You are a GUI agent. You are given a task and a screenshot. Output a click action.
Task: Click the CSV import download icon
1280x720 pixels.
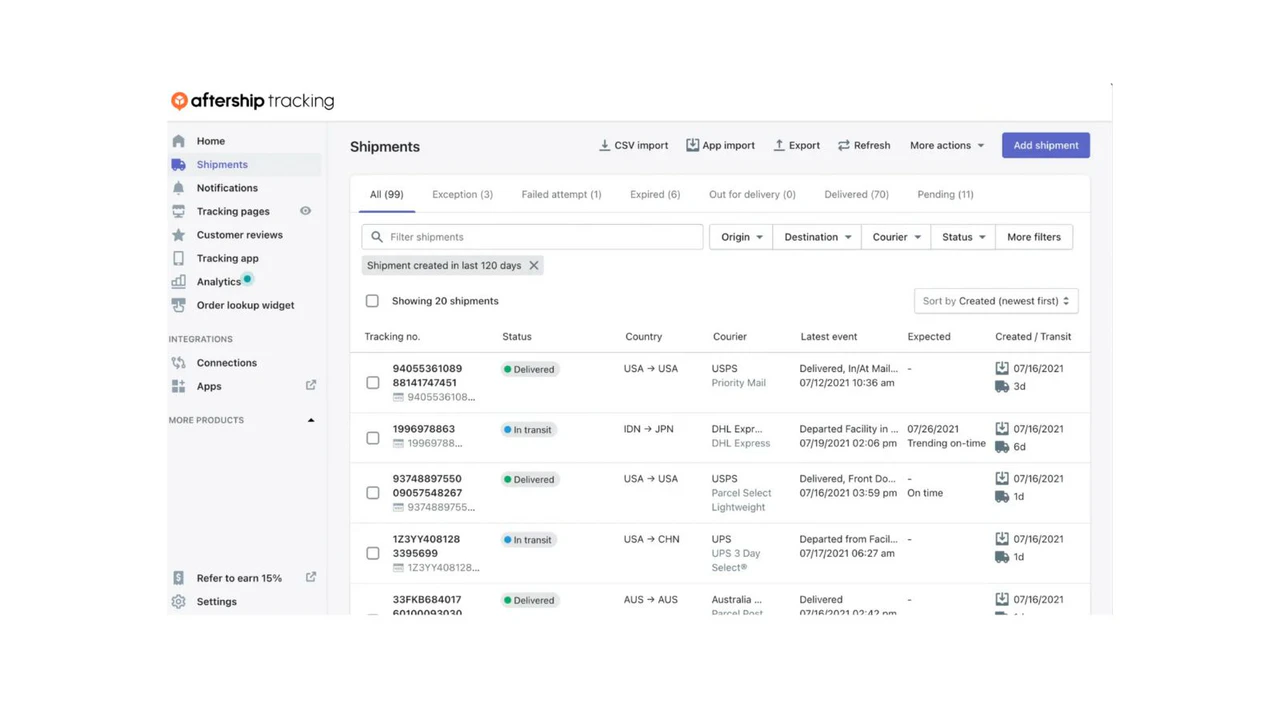[604, 145]
